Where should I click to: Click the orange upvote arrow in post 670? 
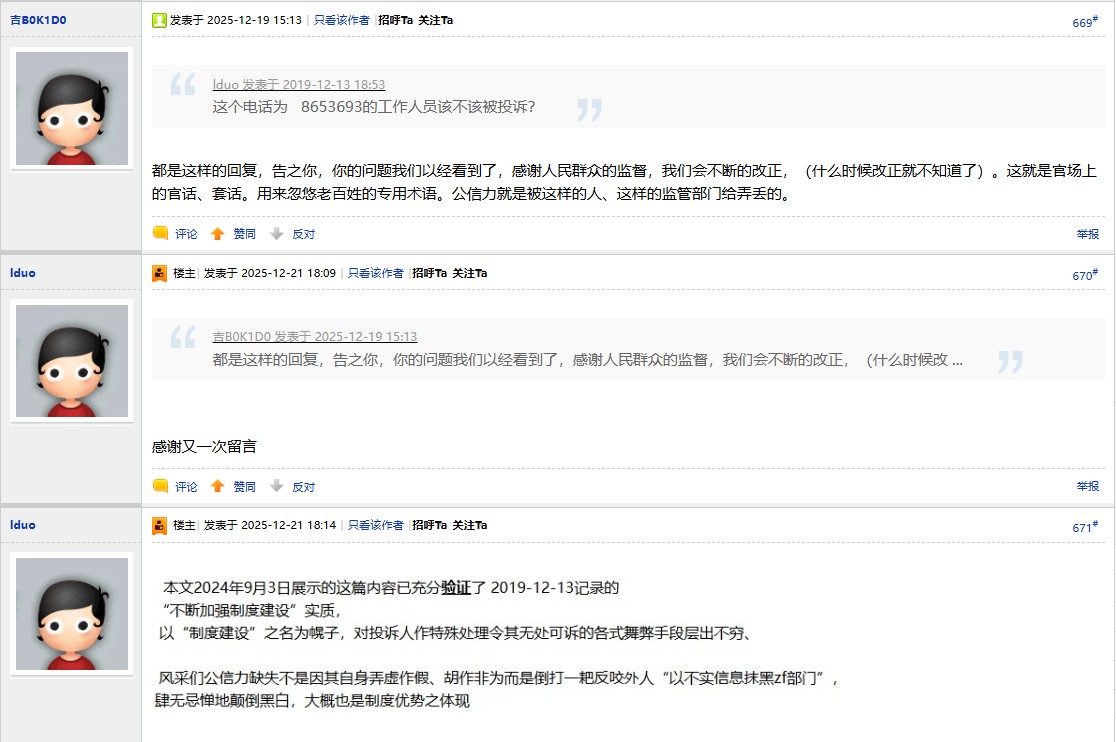(x=217, y=487)
